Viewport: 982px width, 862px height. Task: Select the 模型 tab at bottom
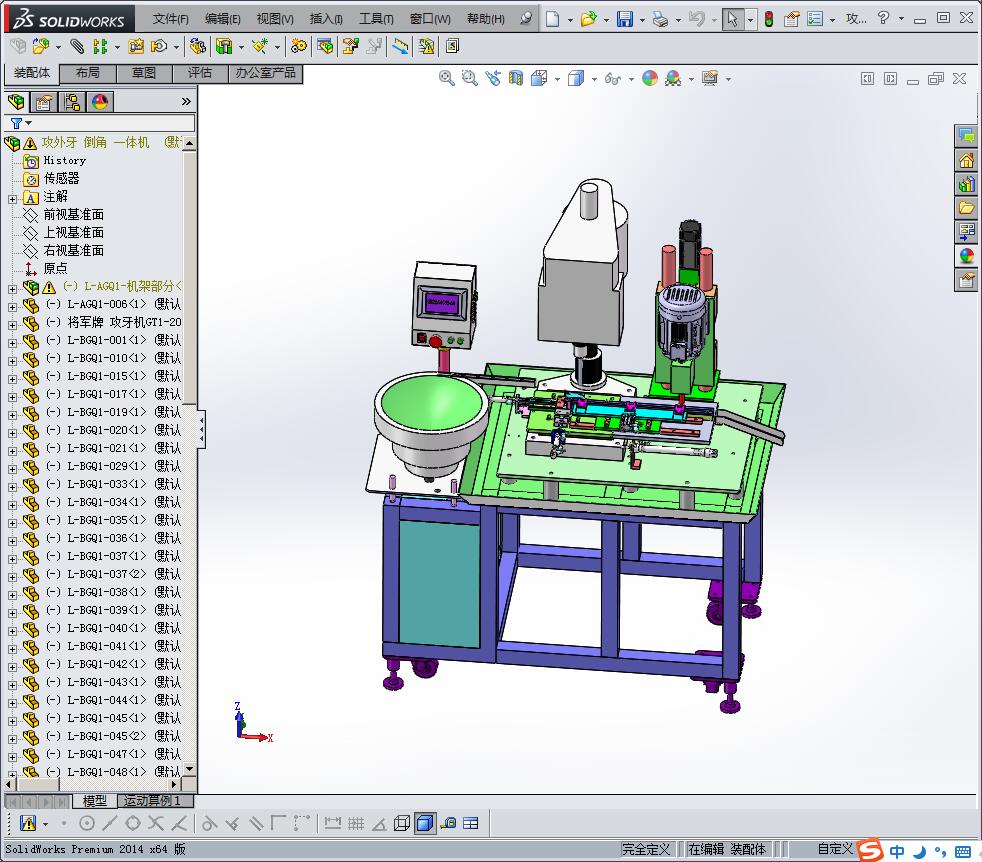95,801
